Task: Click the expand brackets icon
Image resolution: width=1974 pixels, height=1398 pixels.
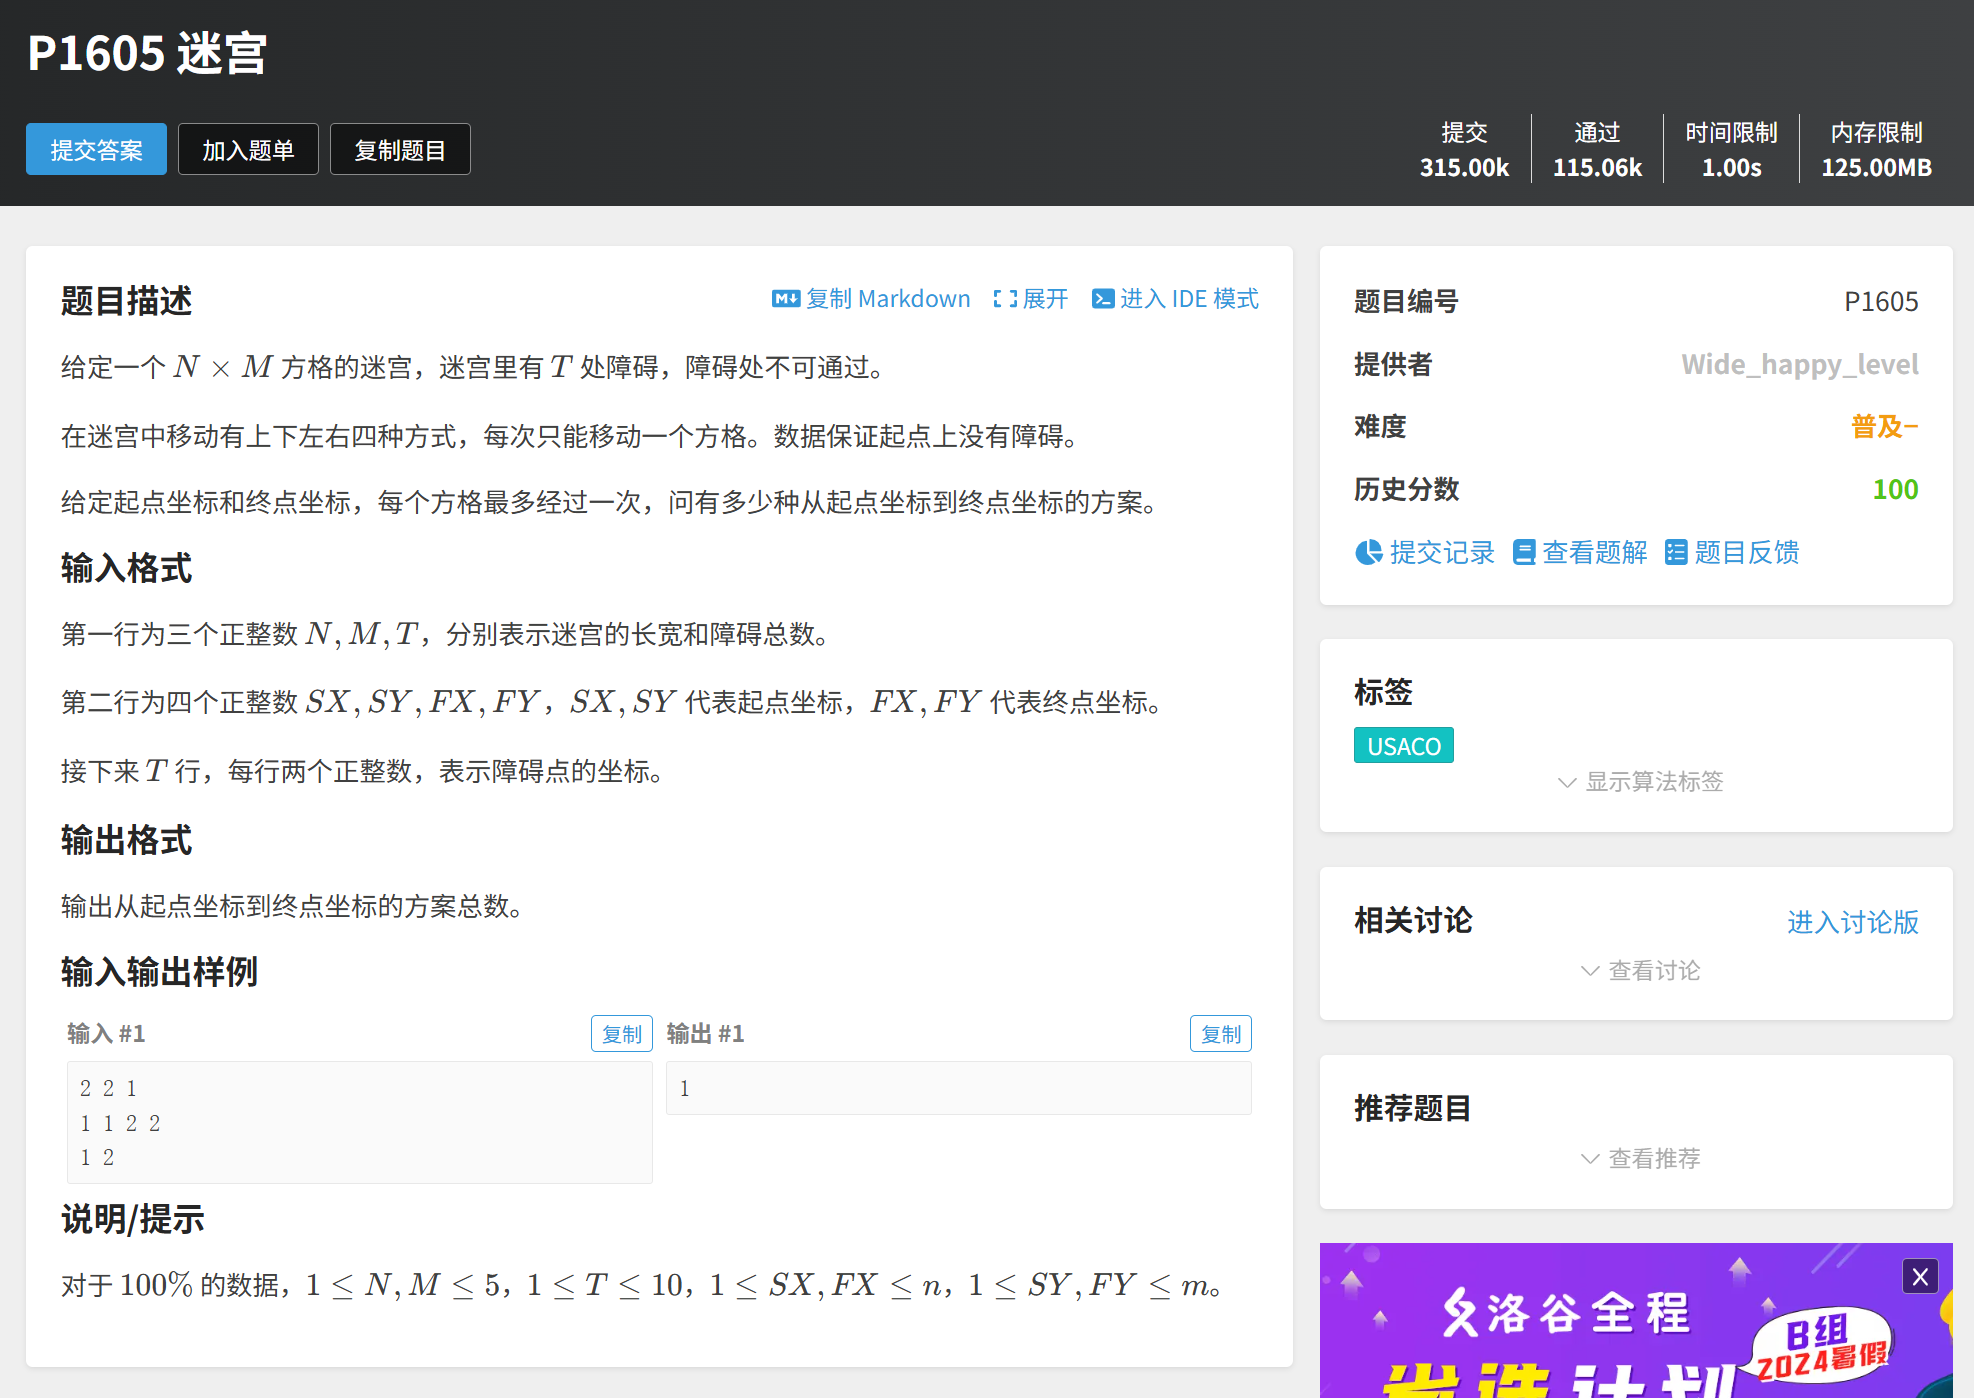Action: [x=1004, y=299]
